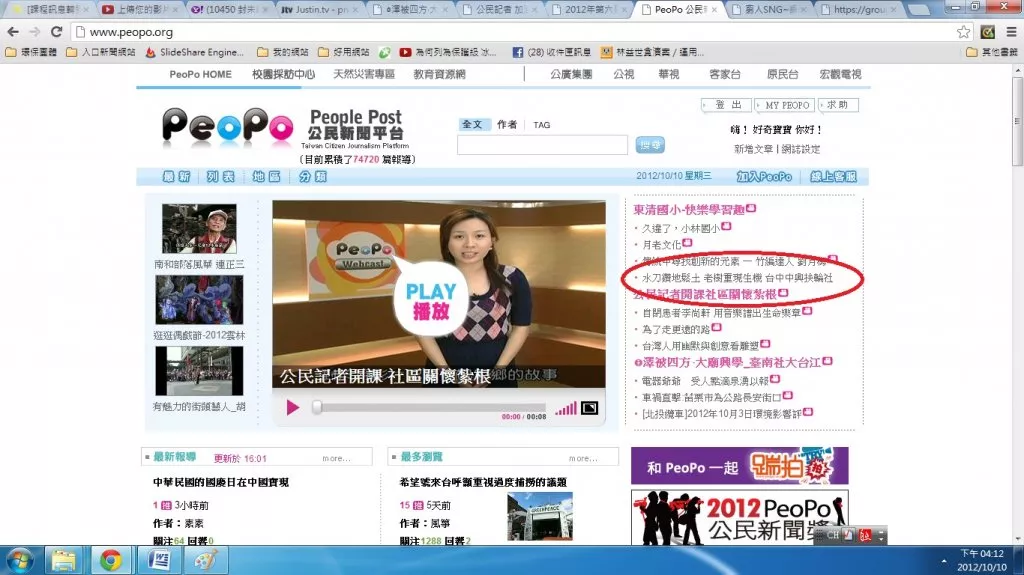
Task: Open the [北投纜車]2012年10月3日 story link
Action: click(722, 414)
